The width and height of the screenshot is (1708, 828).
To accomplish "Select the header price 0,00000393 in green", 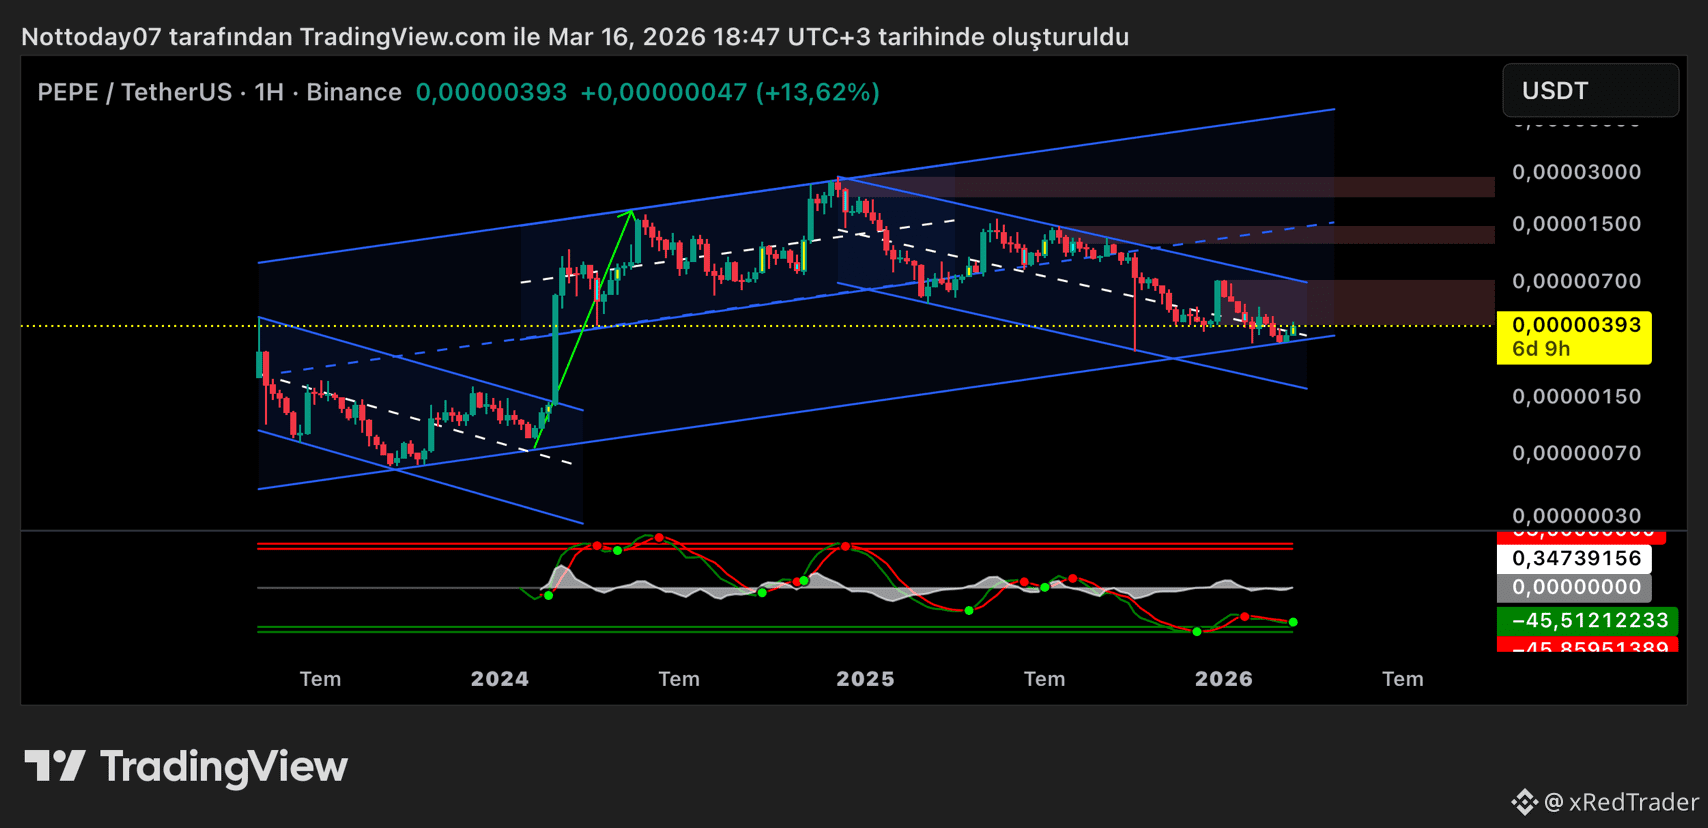I will coord(491,92).
